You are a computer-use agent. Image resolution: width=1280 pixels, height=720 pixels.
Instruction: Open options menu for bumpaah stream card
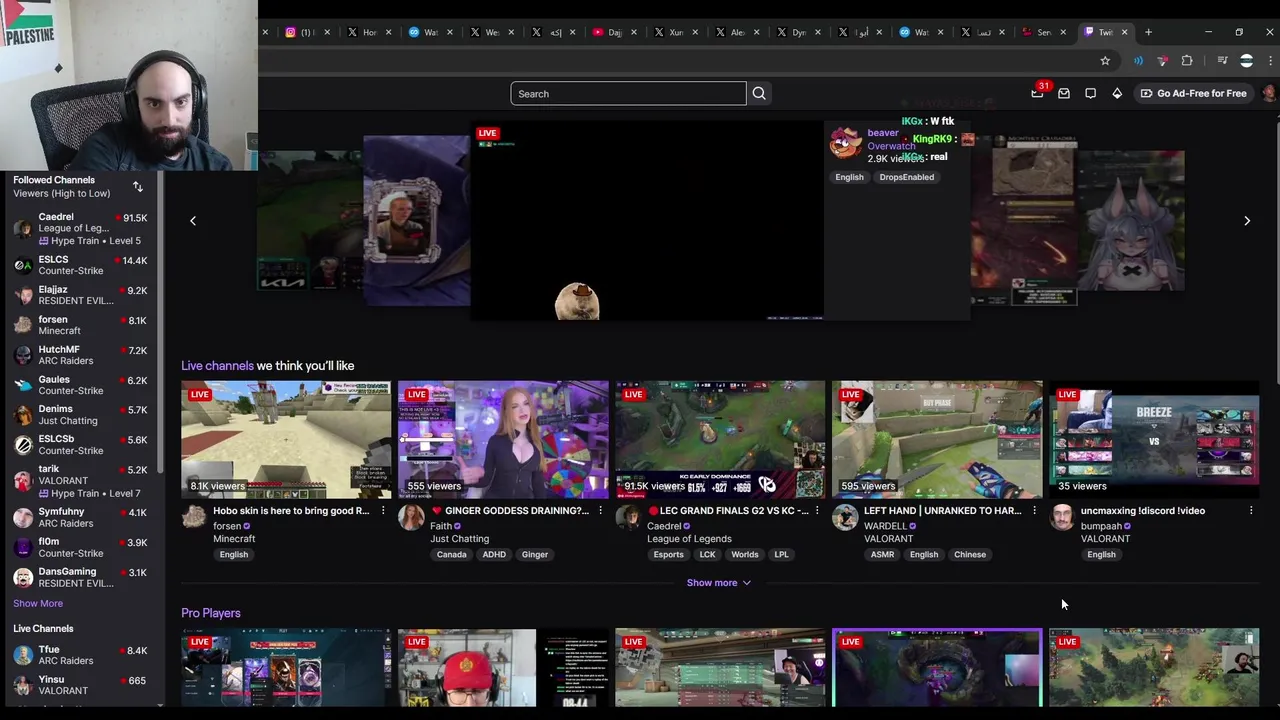click(x=1251, y=511)
